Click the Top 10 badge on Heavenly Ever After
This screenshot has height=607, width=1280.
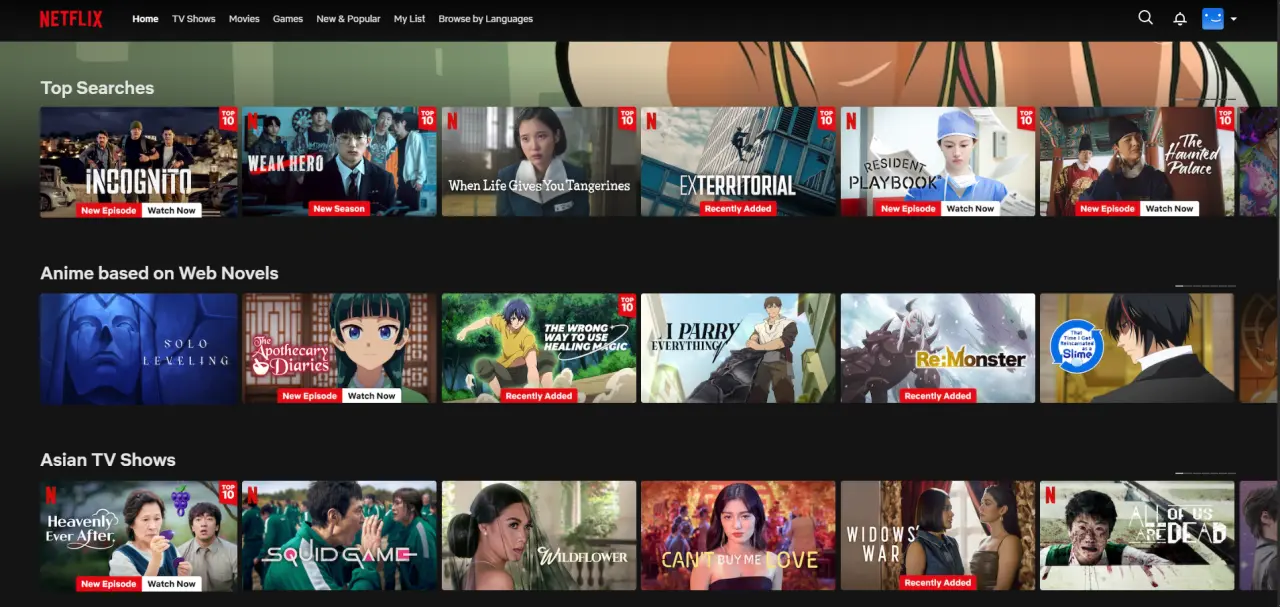click(x=228, y=492)
